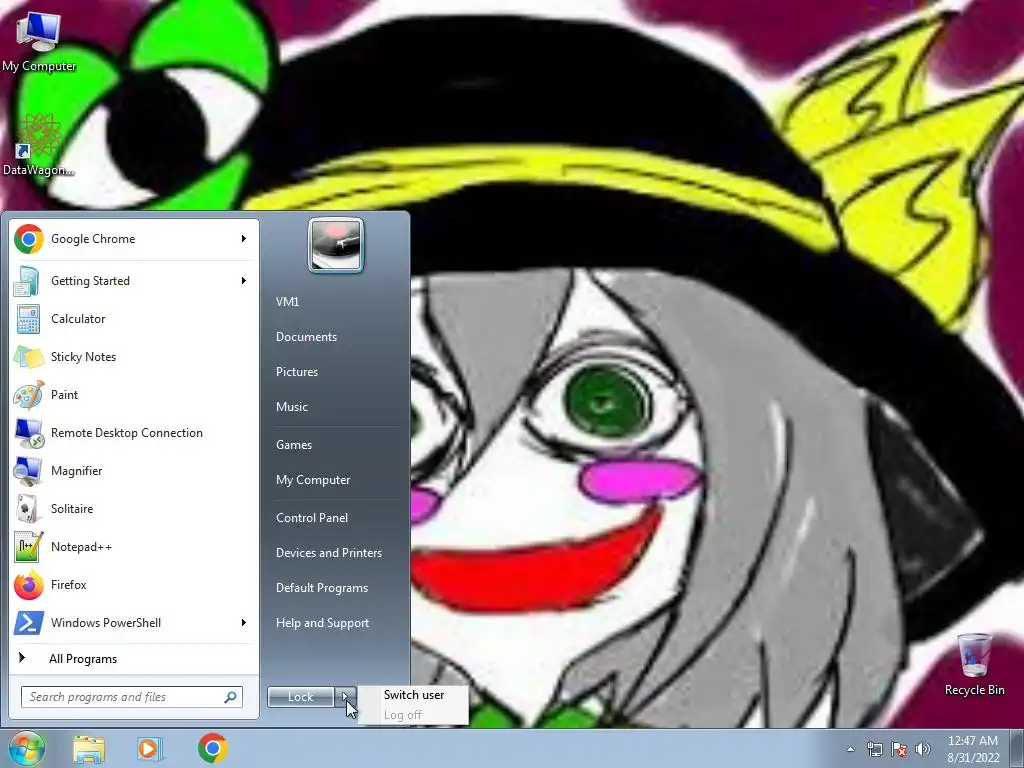Click the Lock button
The image size is (1024, 768).
(x=301, y=697)
